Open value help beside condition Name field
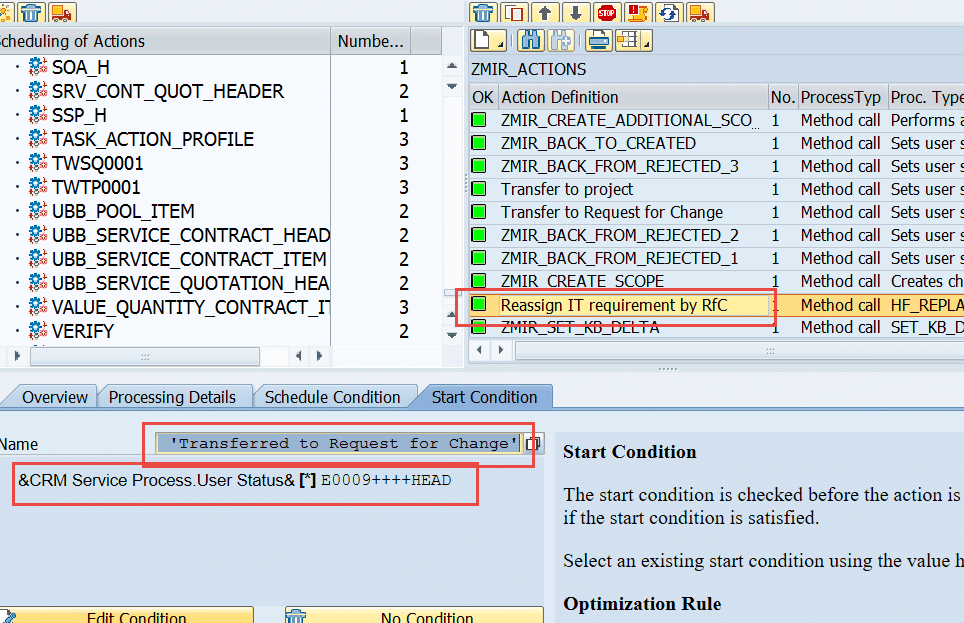Viewport: 964px width, 623px height. click(534, 443)
